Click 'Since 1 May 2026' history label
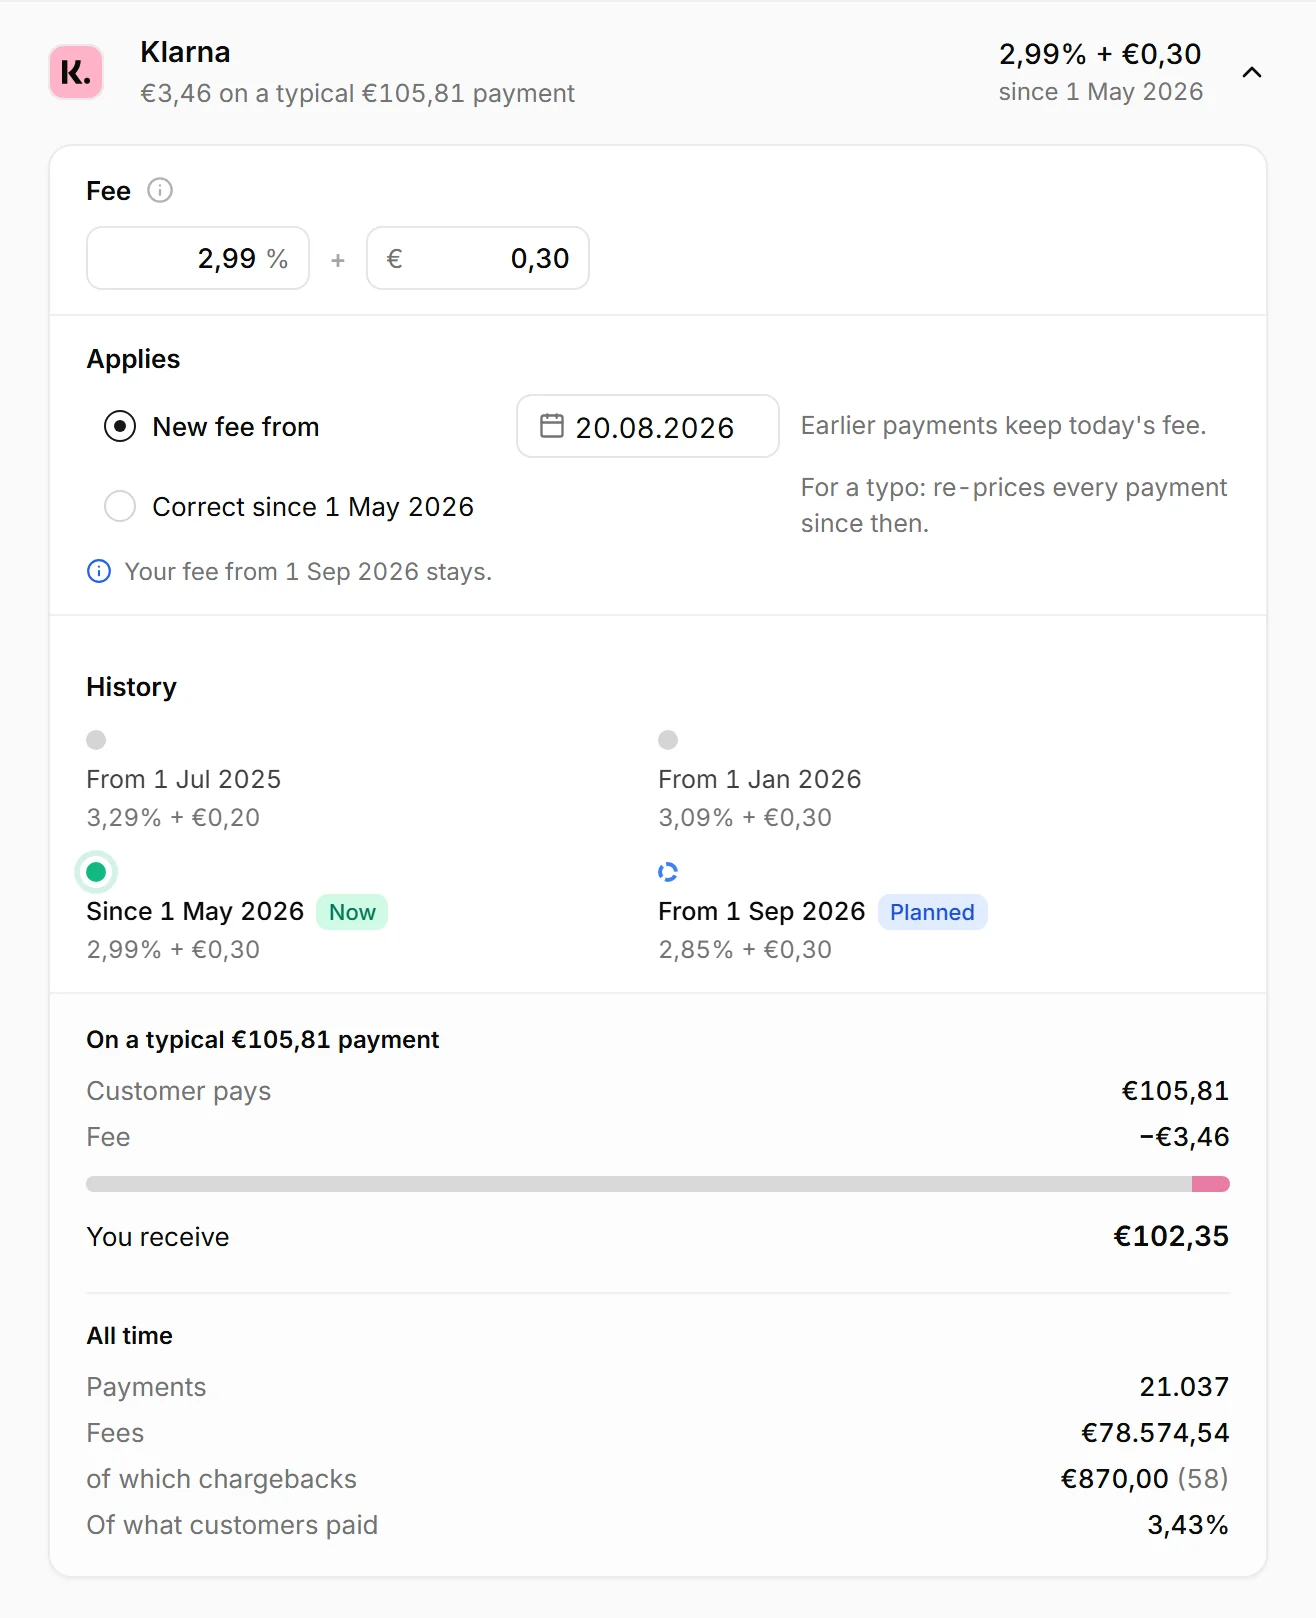Viewport: 1316px width, 1618px height. click(195, 912)
